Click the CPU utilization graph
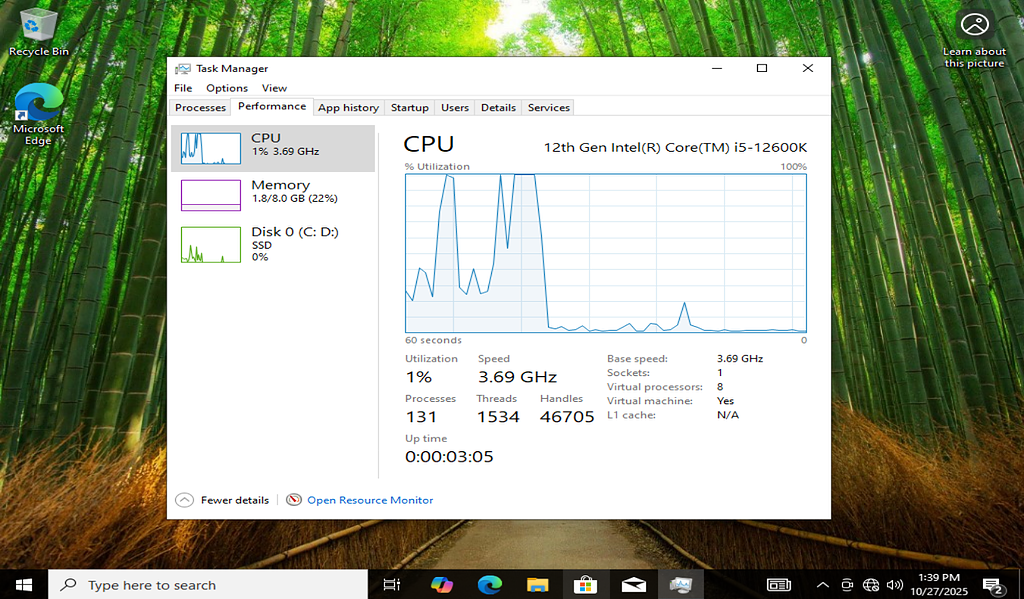Image resolution: width=1024 pixels, height=599 pixels. (605, 252)
